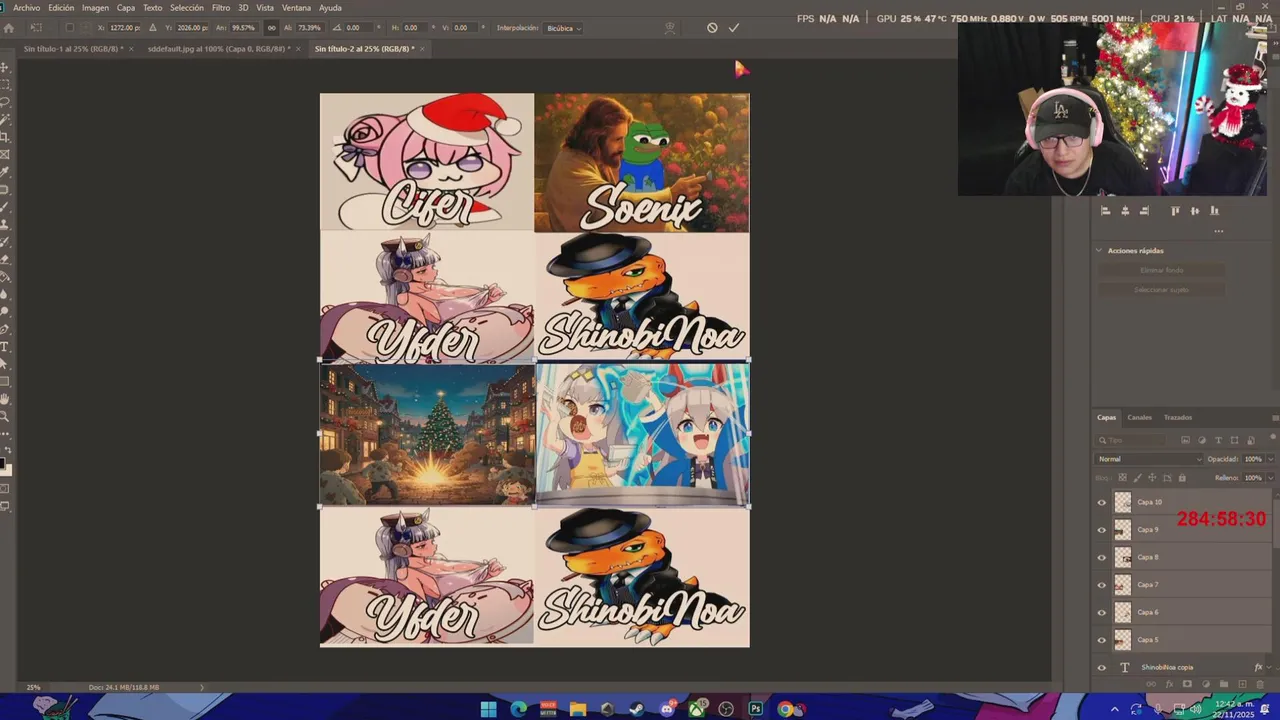Click the Eliminar fondo button

pyautogui.click(x=1162, y=270)
